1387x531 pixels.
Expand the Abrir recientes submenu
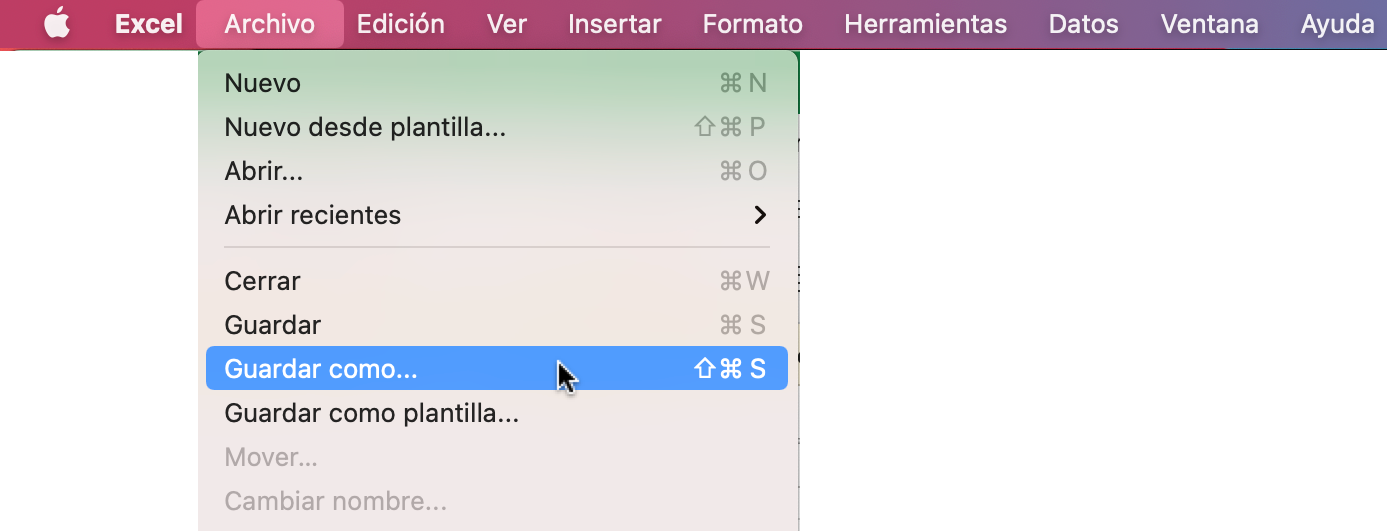(312, 215)
